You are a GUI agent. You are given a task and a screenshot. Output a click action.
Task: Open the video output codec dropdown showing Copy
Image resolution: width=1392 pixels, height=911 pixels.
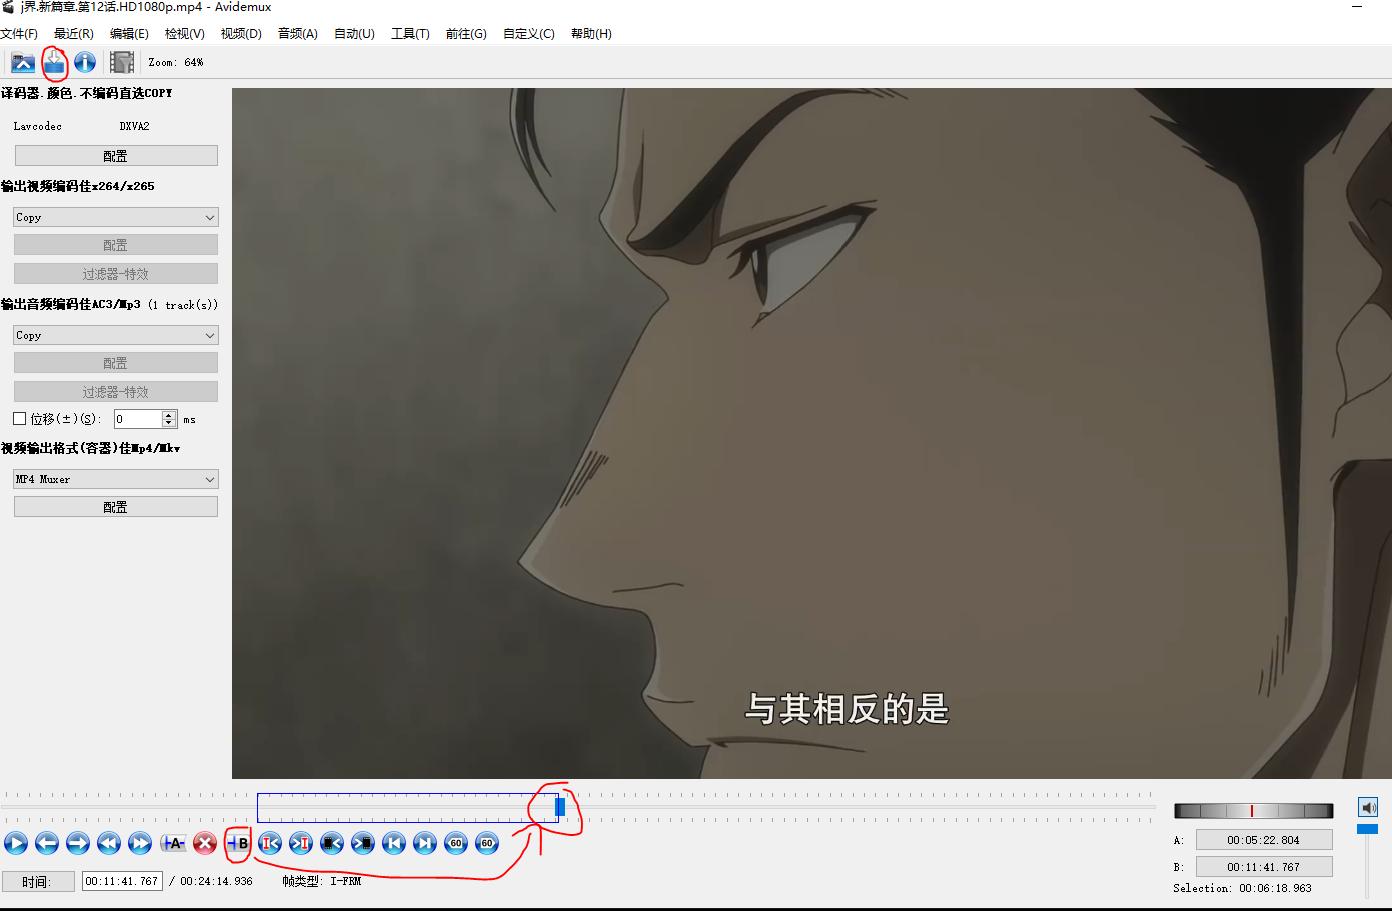point(115,217)
